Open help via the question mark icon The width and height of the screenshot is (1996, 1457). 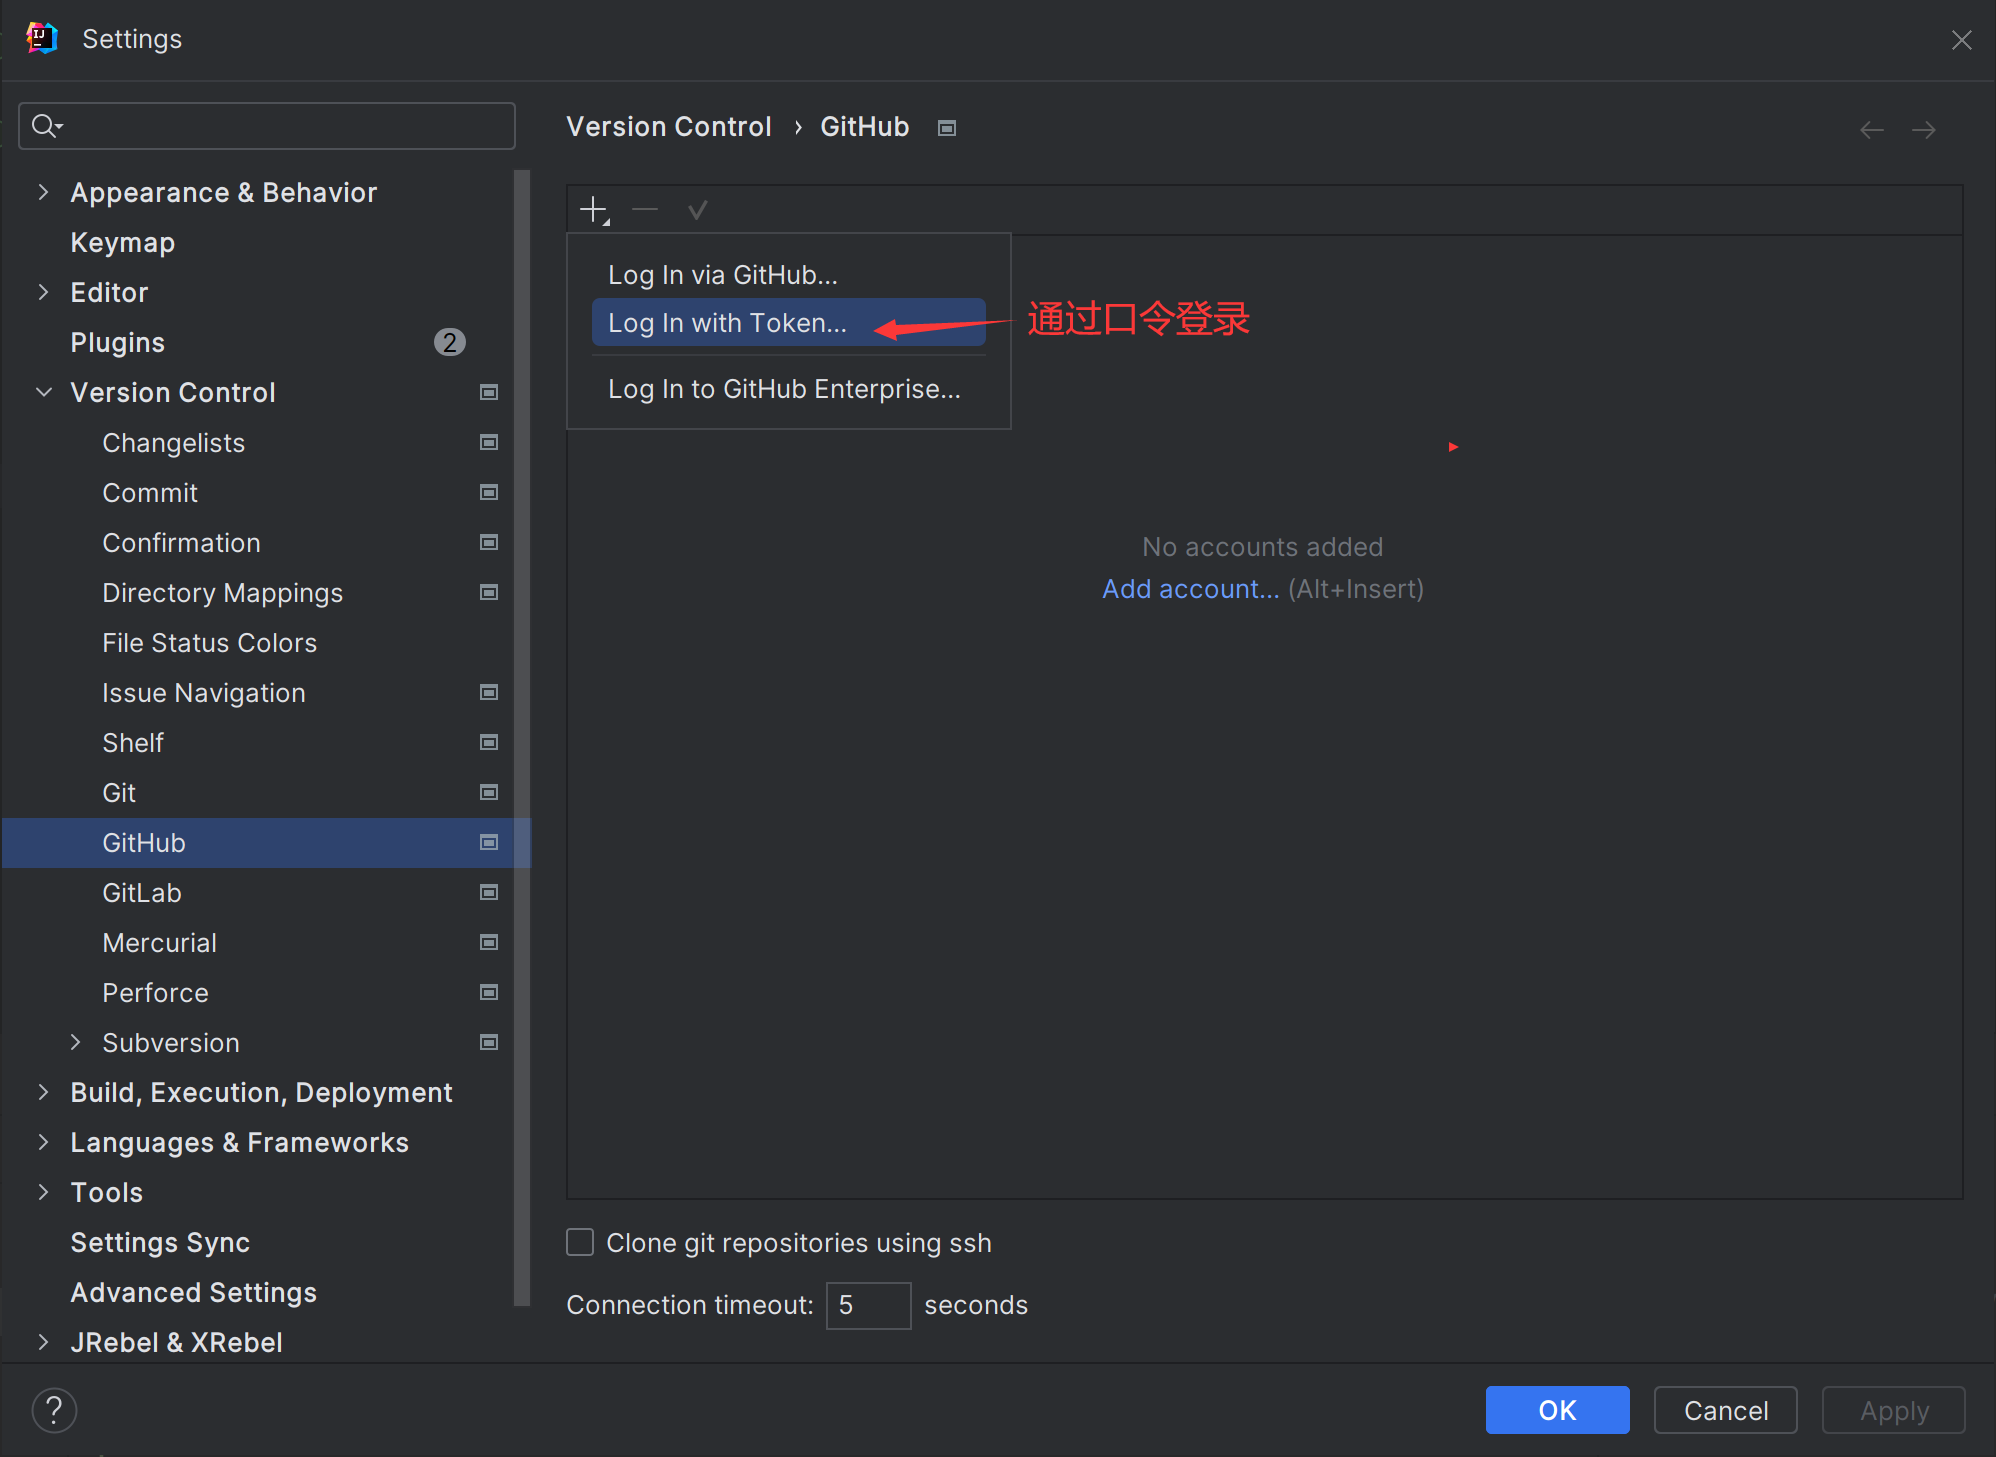click(x=54, y=1410)
